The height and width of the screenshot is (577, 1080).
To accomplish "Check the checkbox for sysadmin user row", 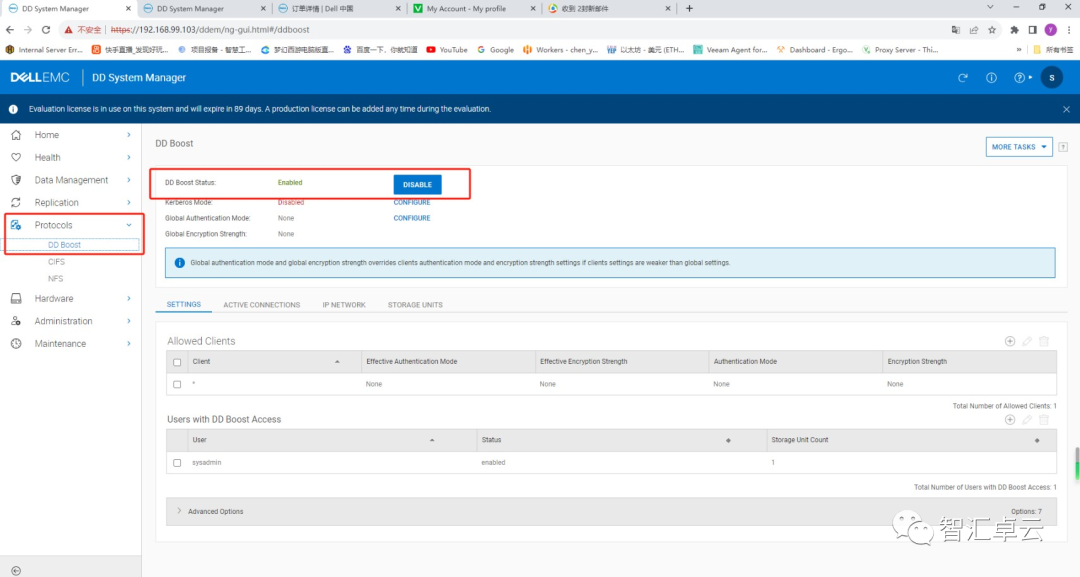I will pyautogui.click(x=177, y=463).
